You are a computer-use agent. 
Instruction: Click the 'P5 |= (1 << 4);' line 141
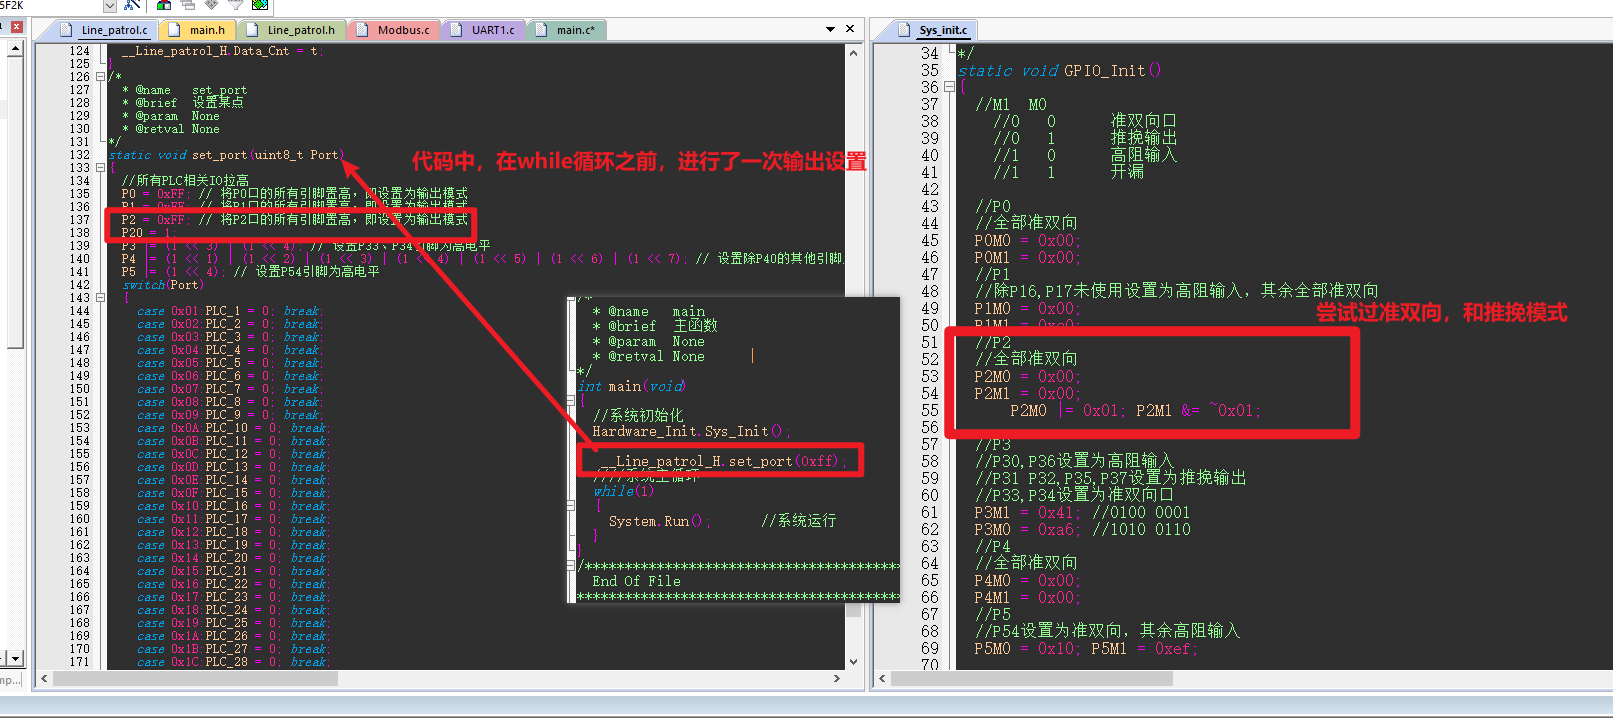point(250,272)
